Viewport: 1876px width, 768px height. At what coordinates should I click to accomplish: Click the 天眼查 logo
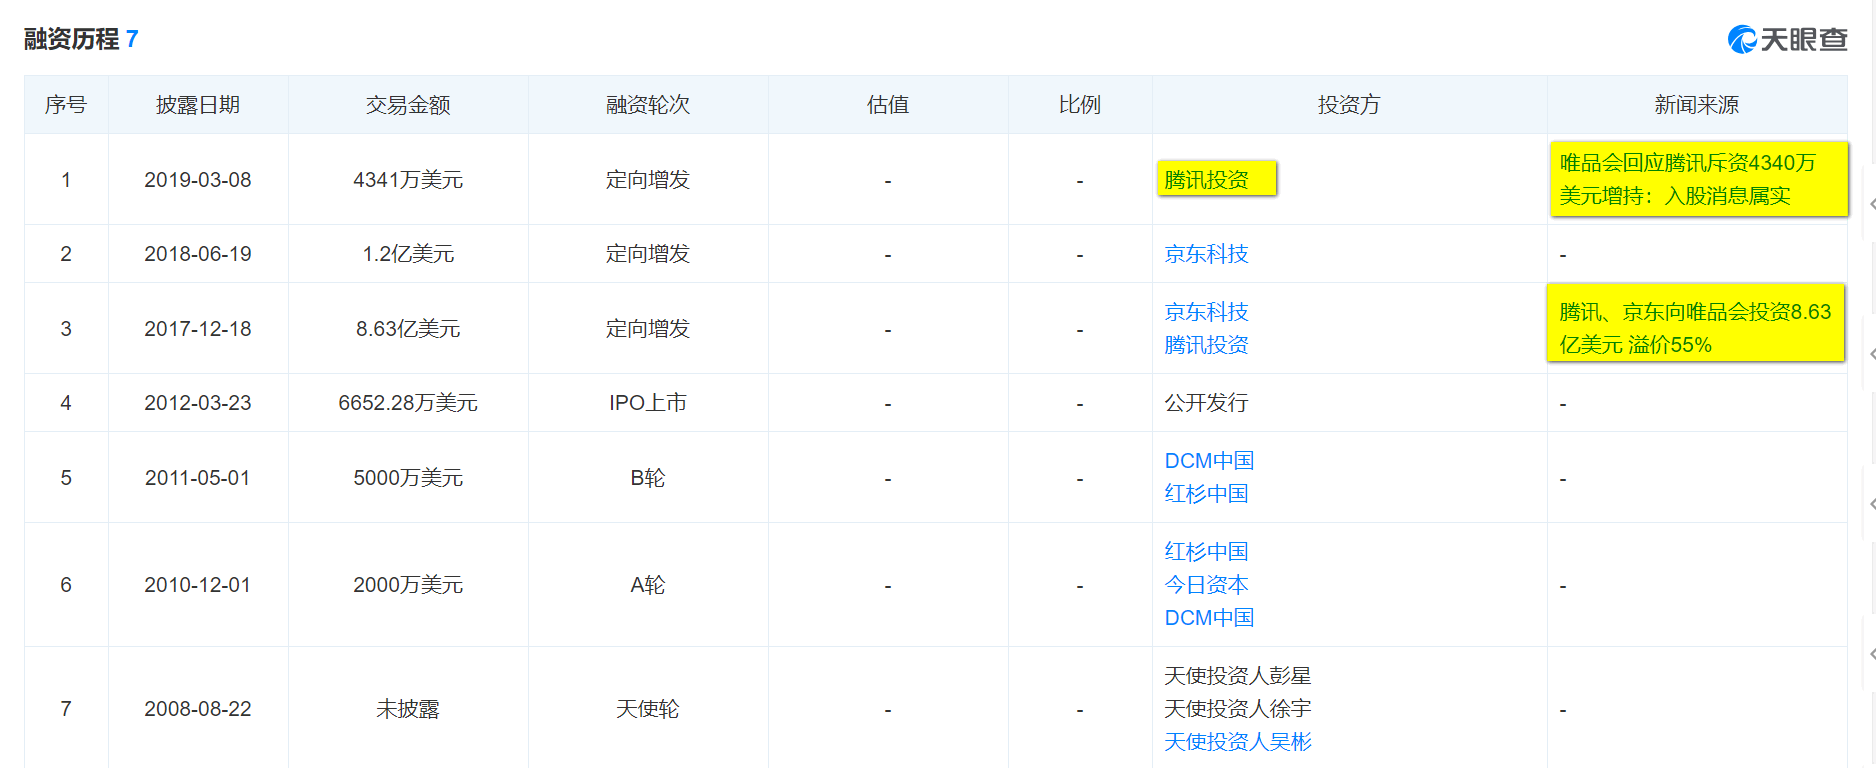[1787, 39]
